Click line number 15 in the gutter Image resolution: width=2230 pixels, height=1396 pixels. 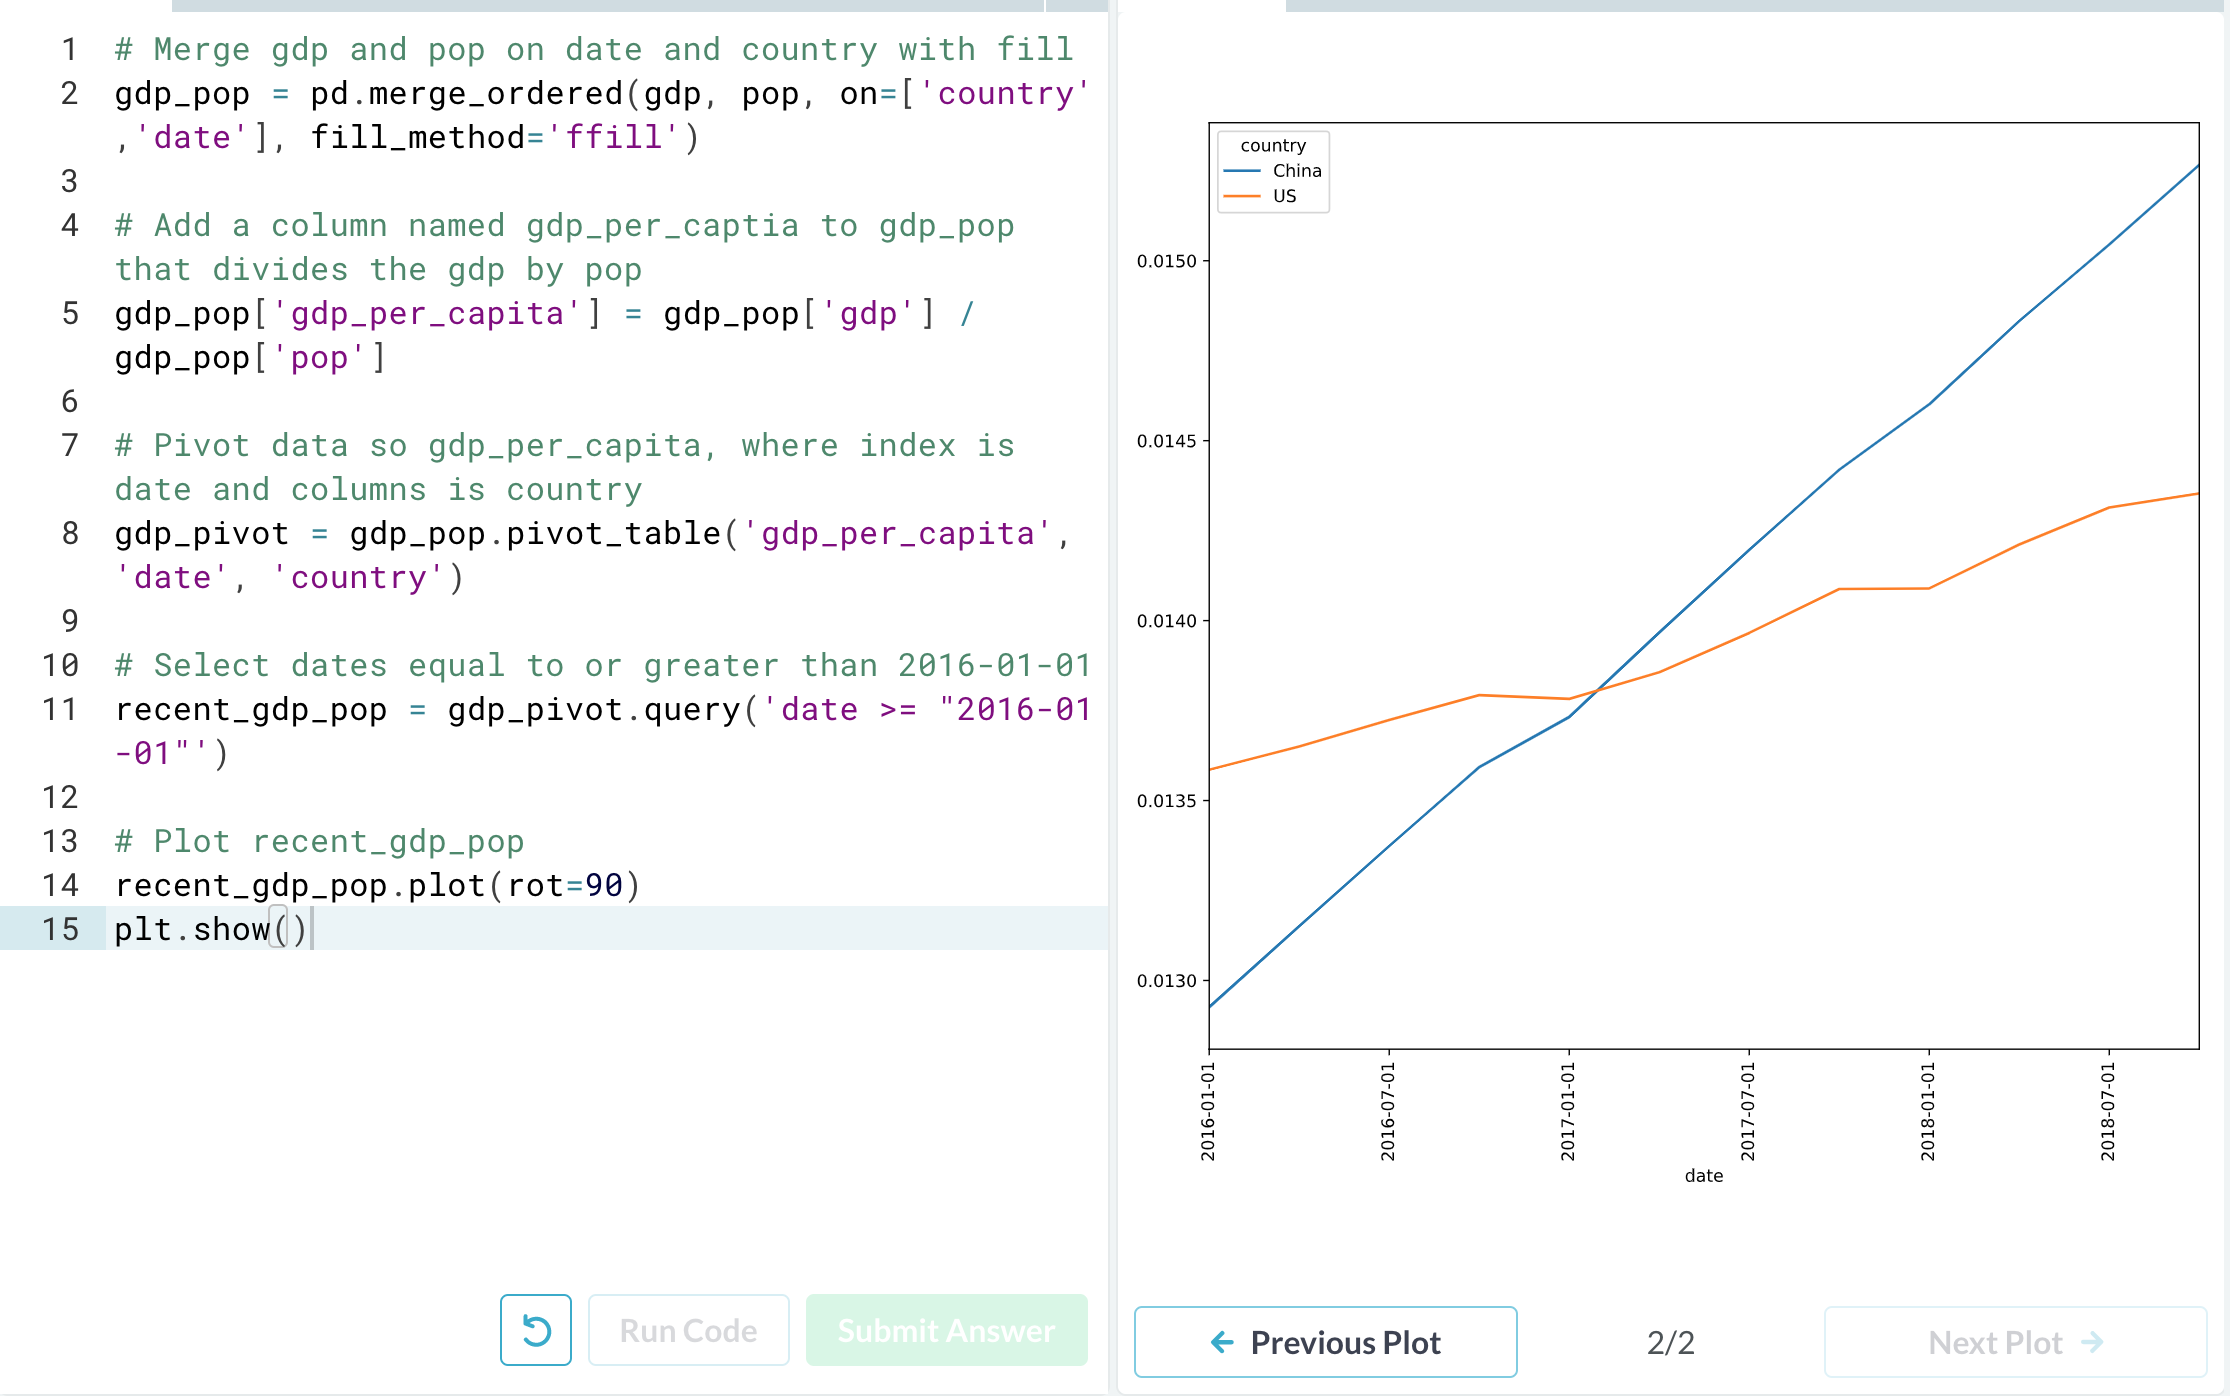click(60, 929)
